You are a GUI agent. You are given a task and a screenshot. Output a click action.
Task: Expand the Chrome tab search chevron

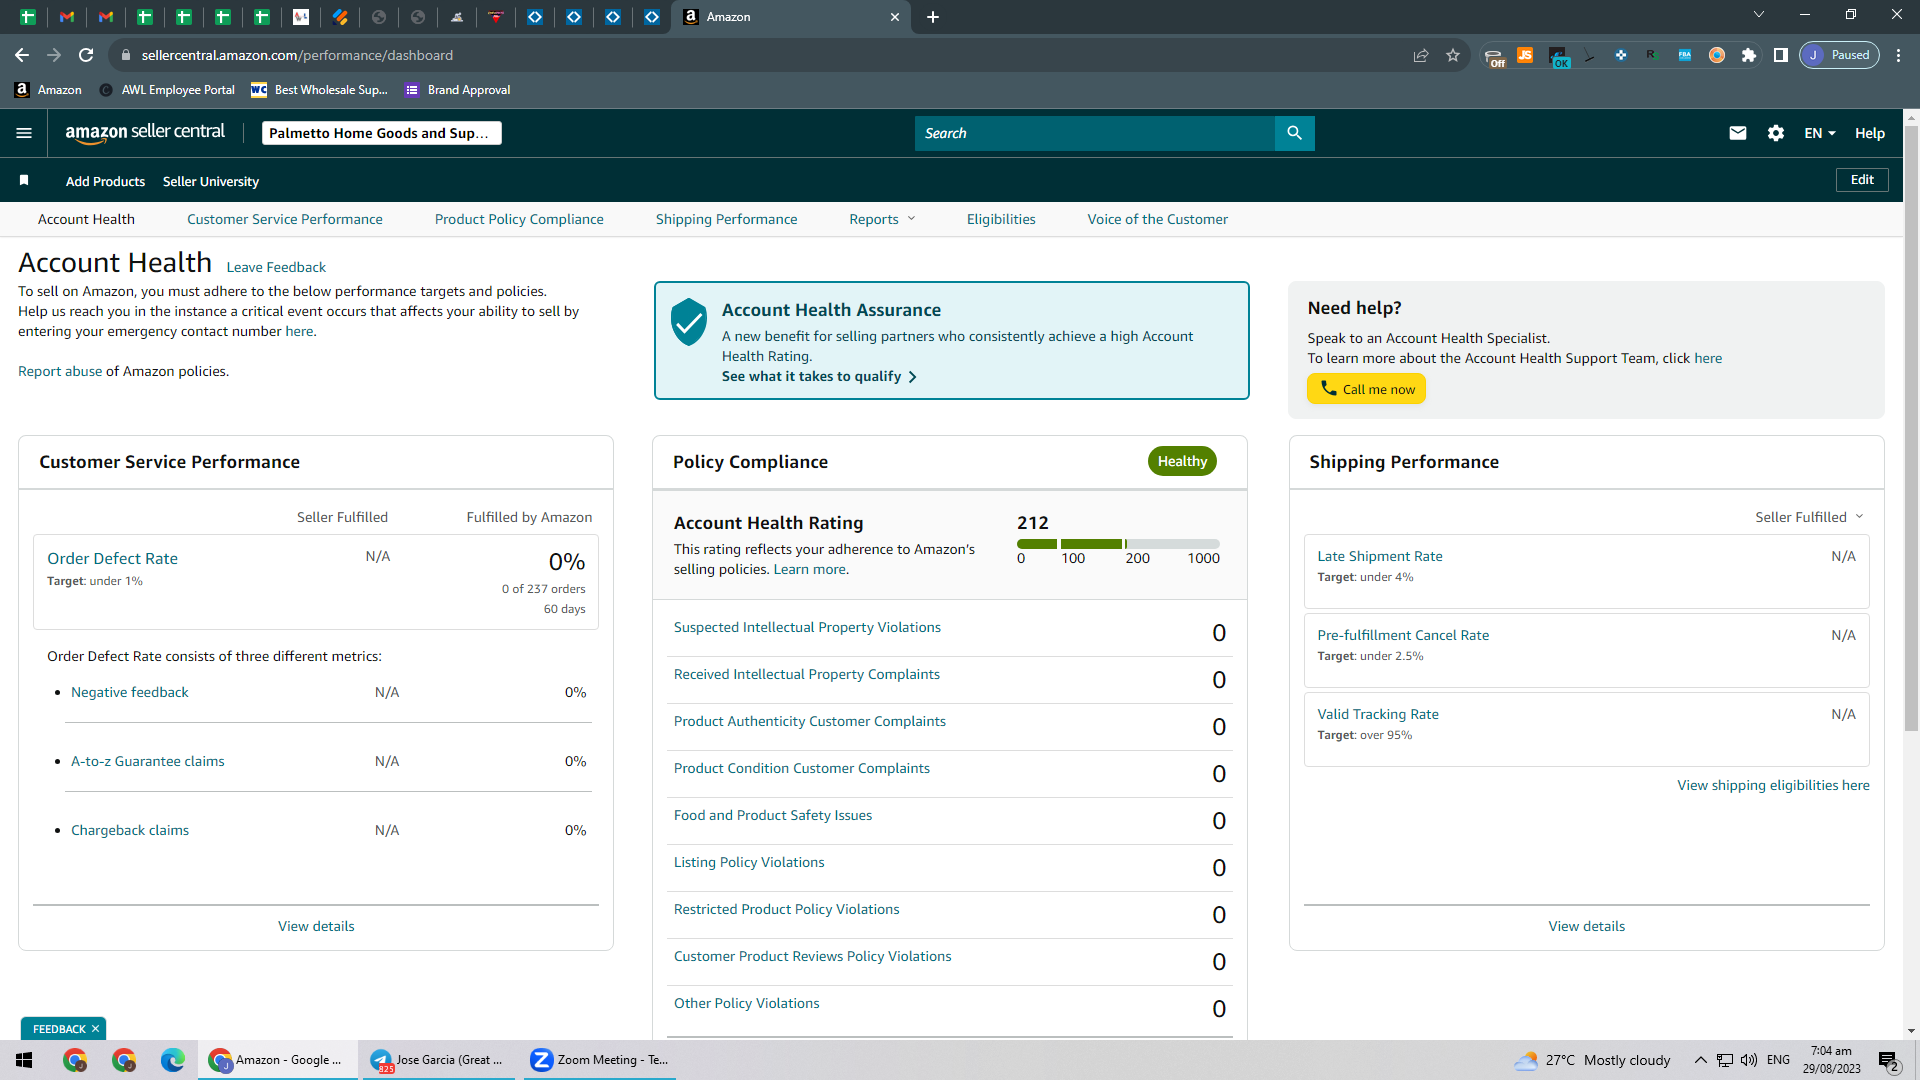pos(1759,15)
